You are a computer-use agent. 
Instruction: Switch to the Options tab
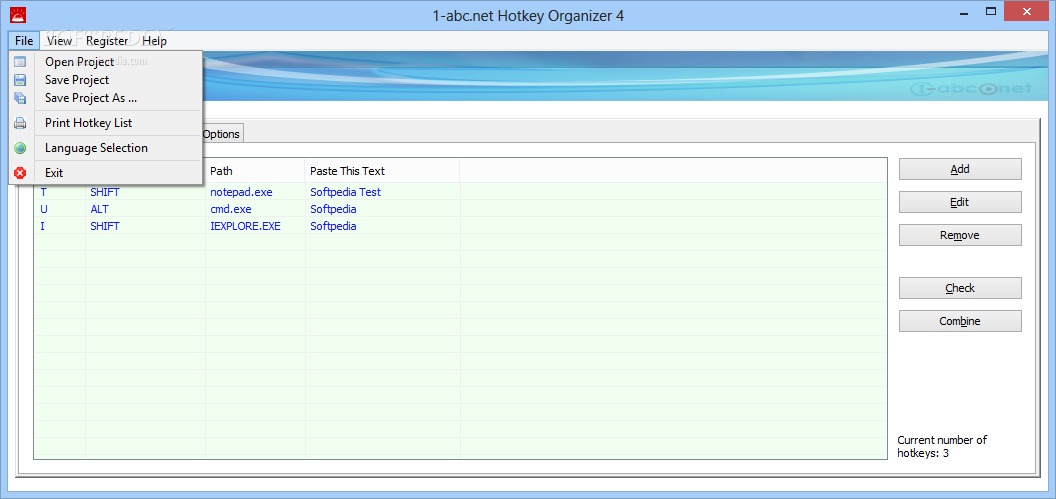(x=222, y=134)
